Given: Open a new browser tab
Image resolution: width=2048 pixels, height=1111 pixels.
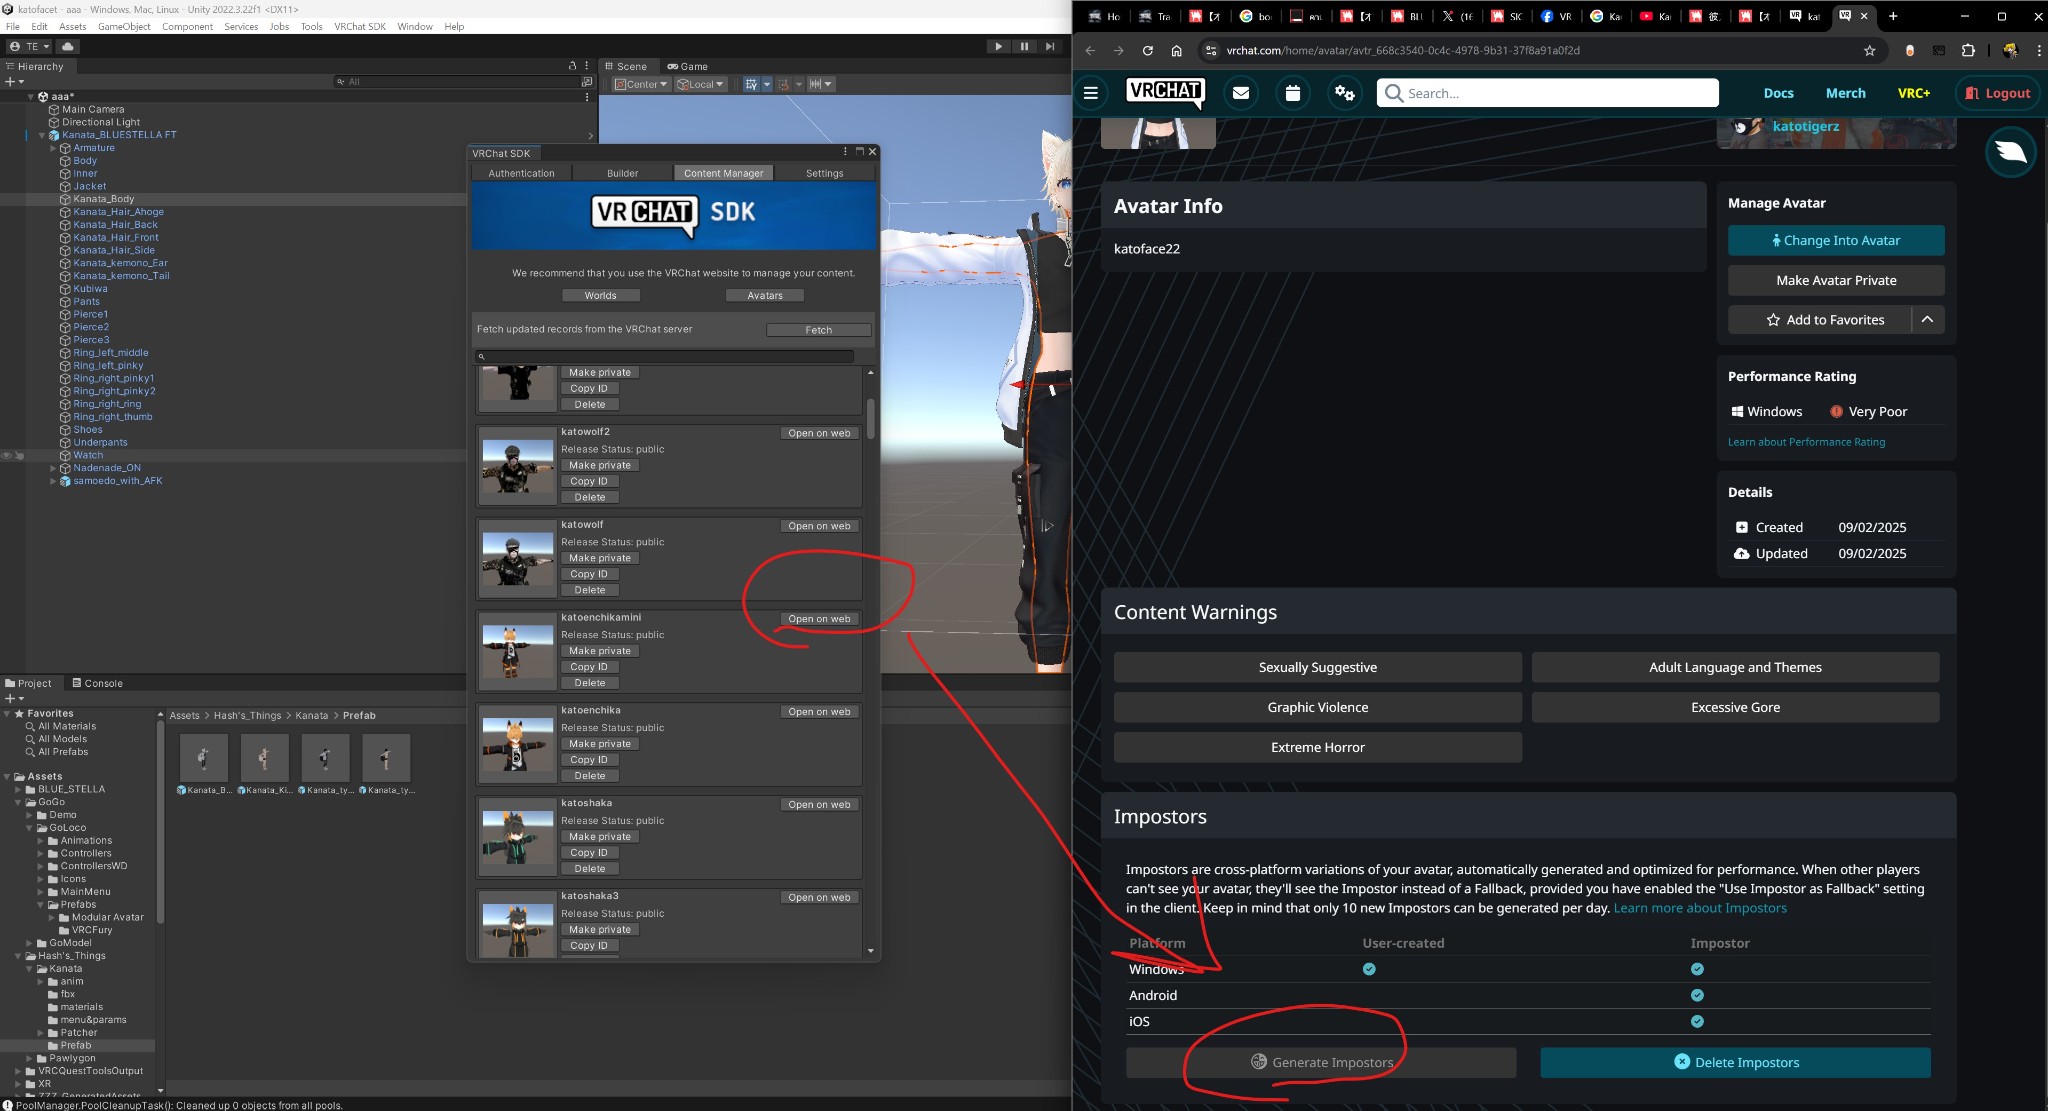Looking at the screenshot, I should click(1892, 16).
